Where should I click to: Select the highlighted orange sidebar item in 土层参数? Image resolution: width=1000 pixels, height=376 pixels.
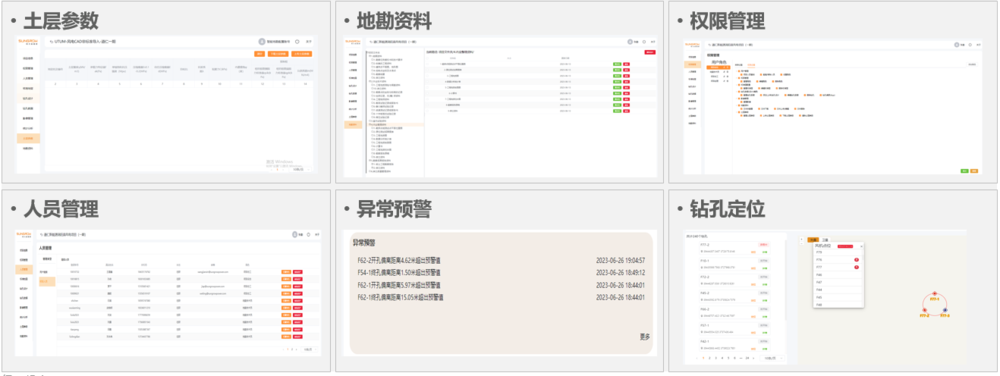pos(28,138)
